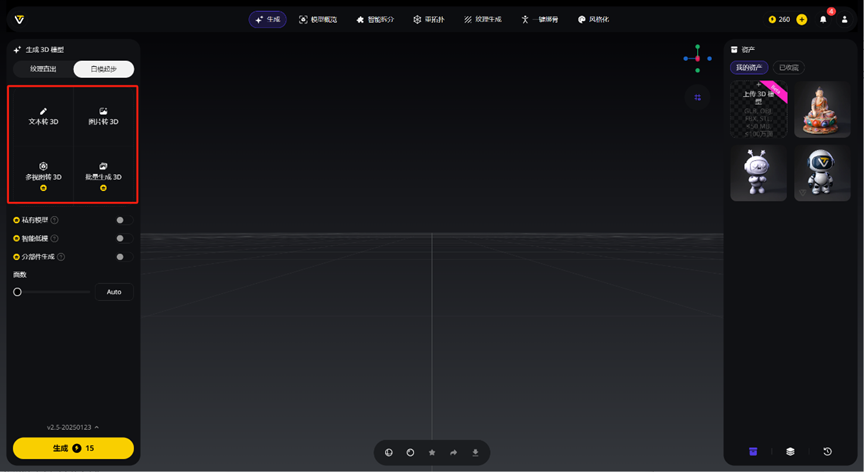Turn on the 分部件生成 part generation switch

point(122,257)
